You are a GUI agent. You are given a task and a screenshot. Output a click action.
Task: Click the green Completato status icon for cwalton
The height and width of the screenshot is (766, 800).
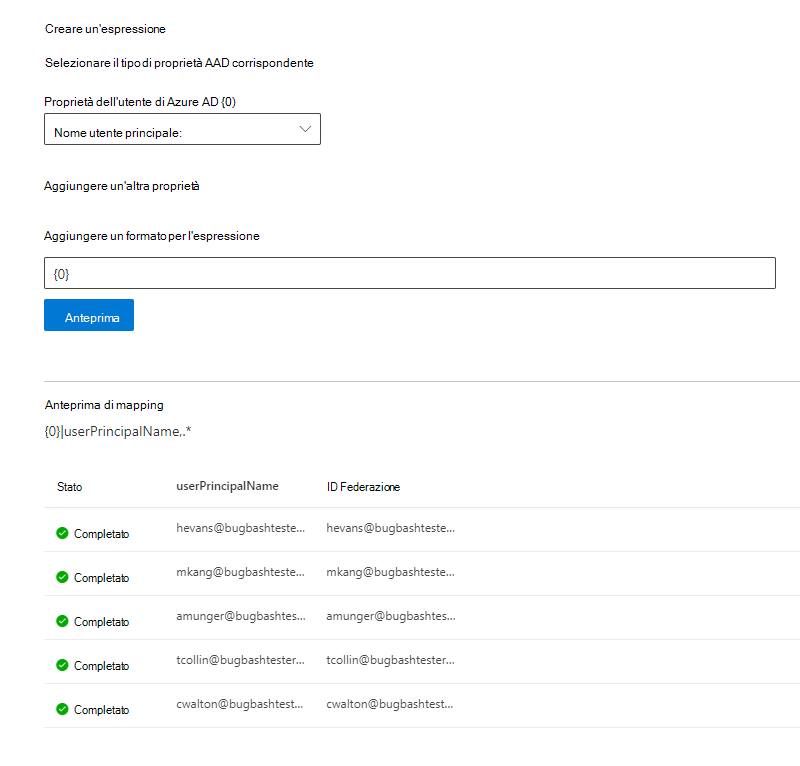pyautogui.click(x=63, y=709)
